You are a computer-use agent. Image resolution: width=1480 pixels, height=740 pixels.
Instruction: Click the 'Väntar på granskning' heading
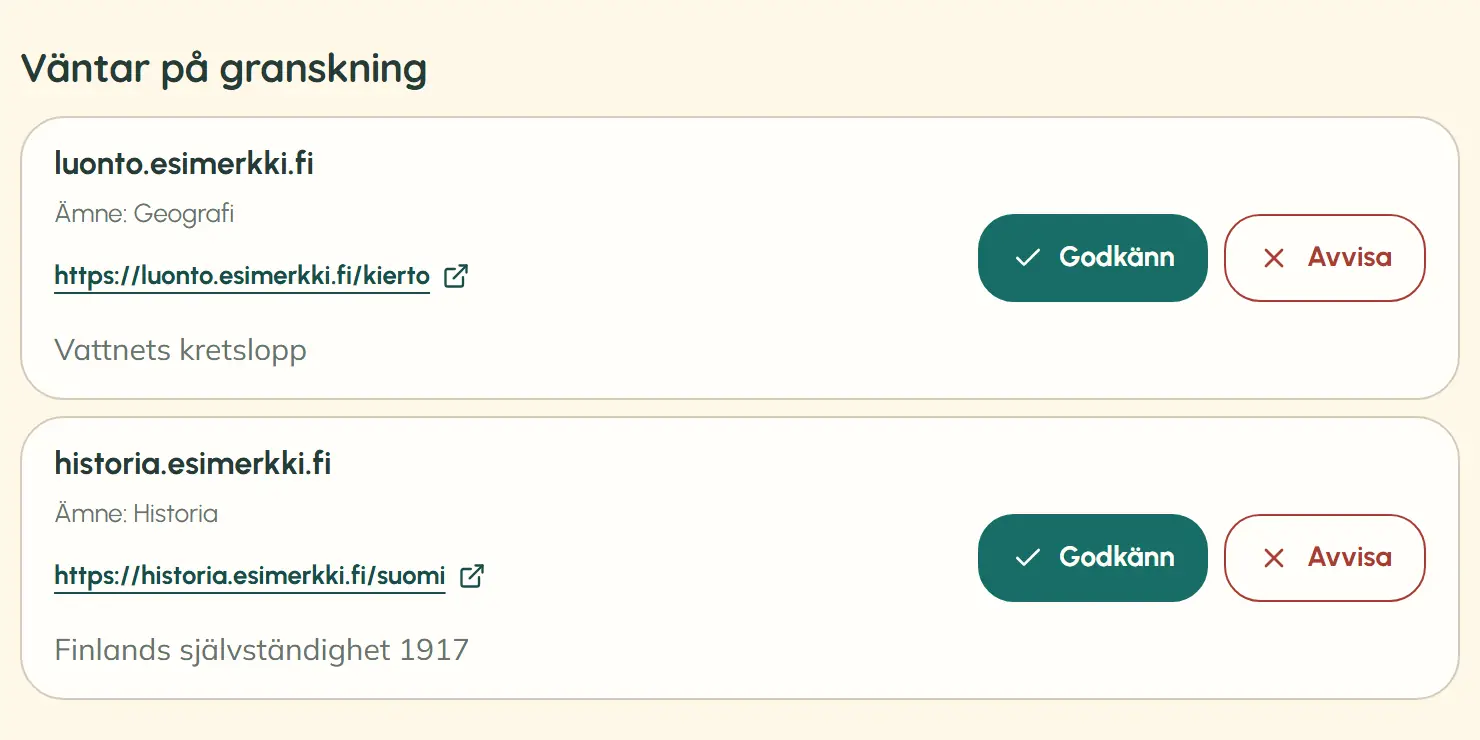tap(224, 69)
